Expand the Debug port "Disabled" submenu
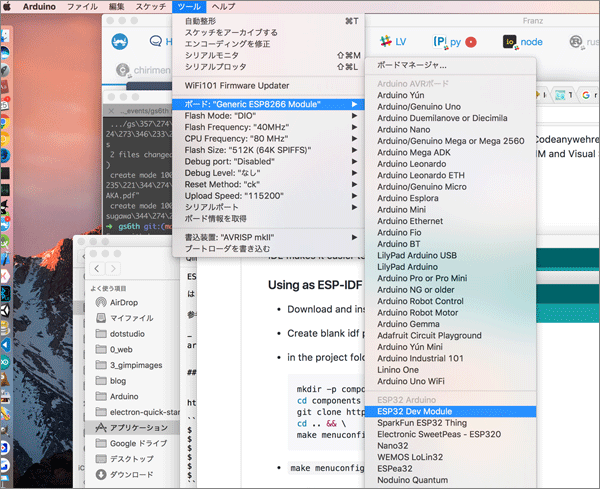Screen dimensions: 600x489 (x=268, y=161)
